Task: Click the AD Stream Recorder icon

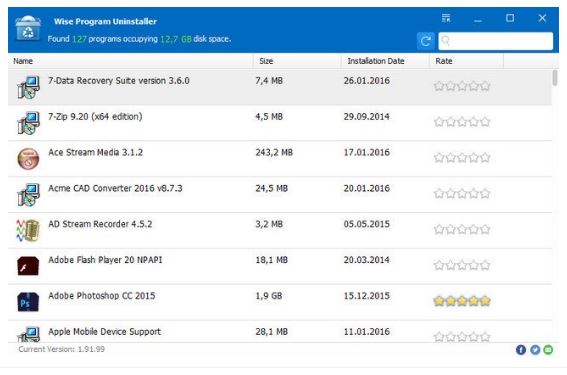Action: click(x=28, y=230)
